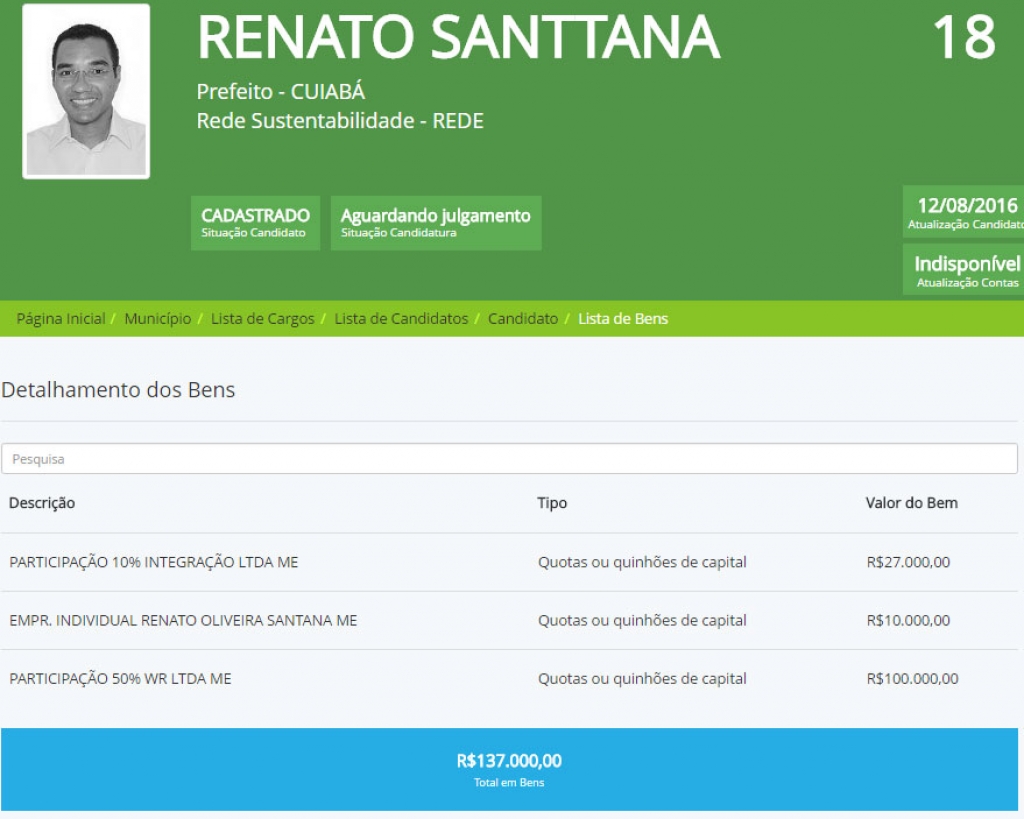Click the Tipo cell in the WR LTDA row
Image resolution: width=1024 pixels, height=819 pixels.
642,679
